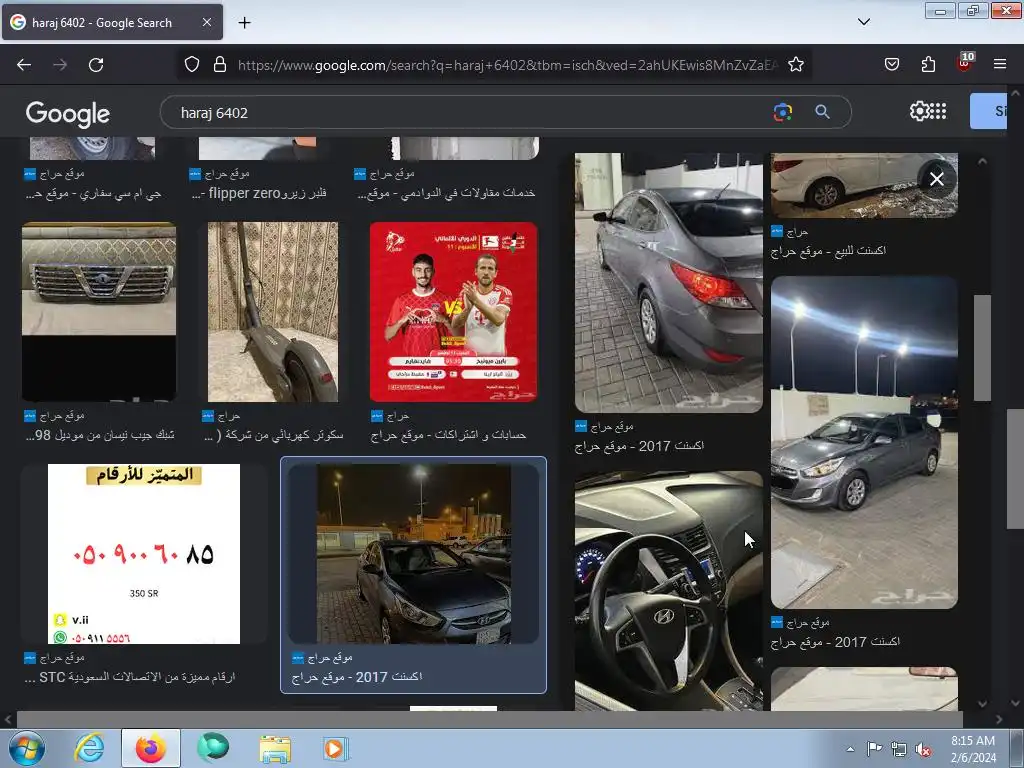The image size is (1024, 768).
Task: Click the clock showing 8:15 AM
Action: [973, 741]
